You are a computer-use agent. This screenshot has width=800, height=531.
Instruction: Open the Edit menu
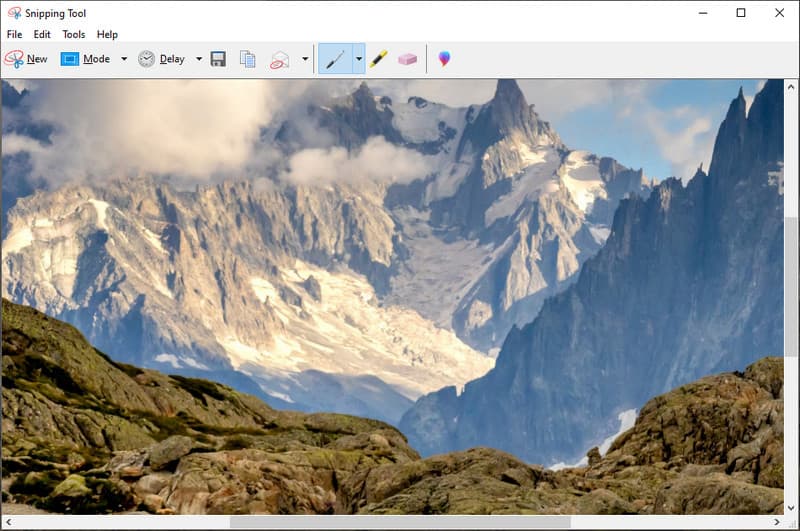click(42, 34)
